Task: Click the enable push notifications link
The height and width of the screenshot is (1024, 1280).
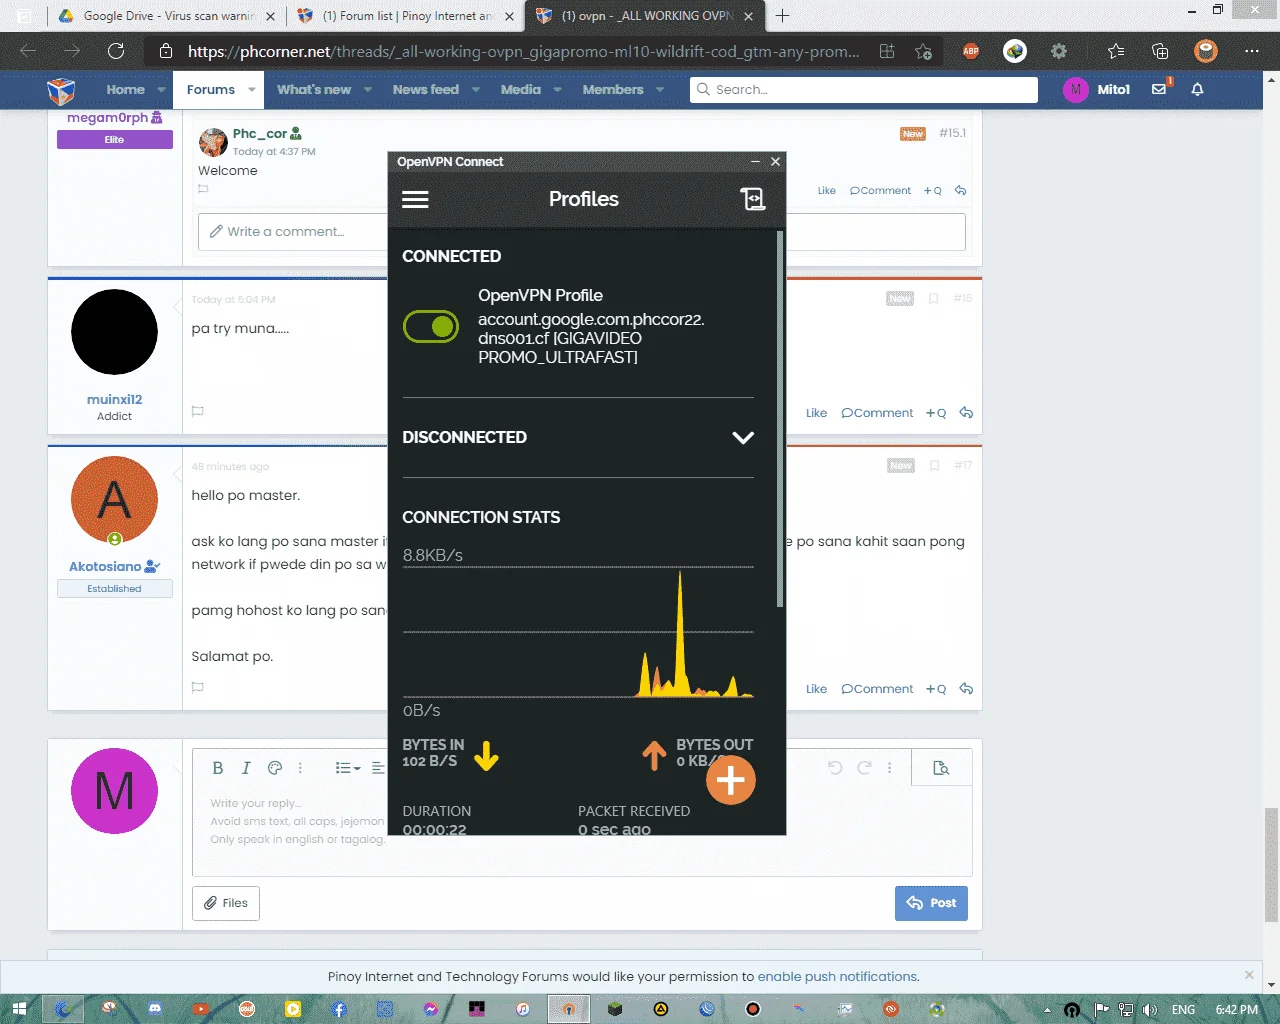Action: [837, 977]
